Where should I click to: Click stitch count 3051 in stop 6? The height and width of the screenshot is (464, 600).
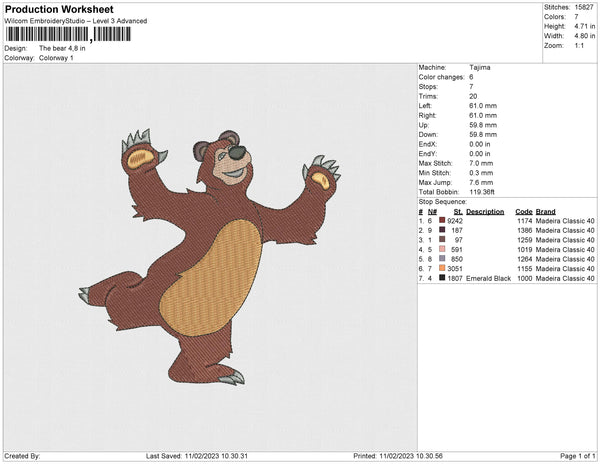click(x=455, y=269)
